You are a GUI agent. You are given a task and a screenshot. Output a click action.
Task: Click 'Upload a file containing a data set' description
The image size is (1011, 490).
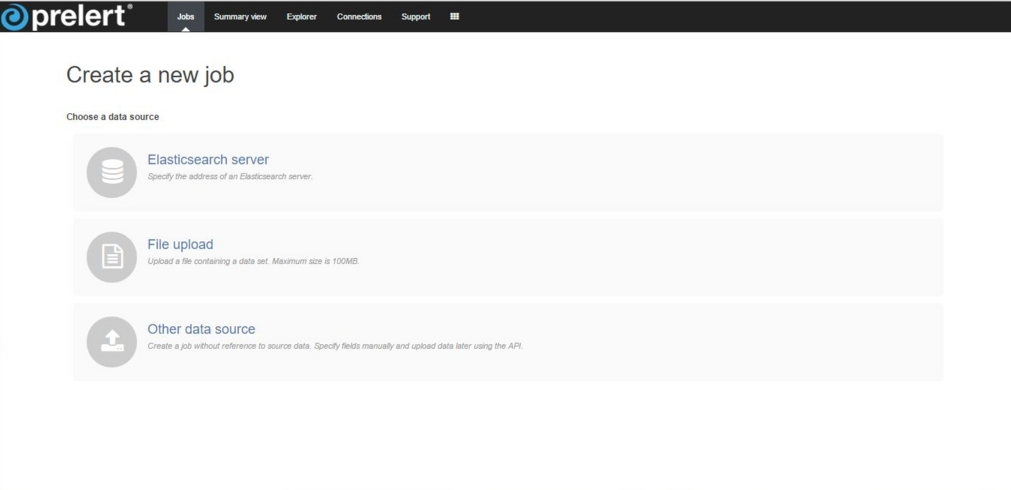[253, 261]
